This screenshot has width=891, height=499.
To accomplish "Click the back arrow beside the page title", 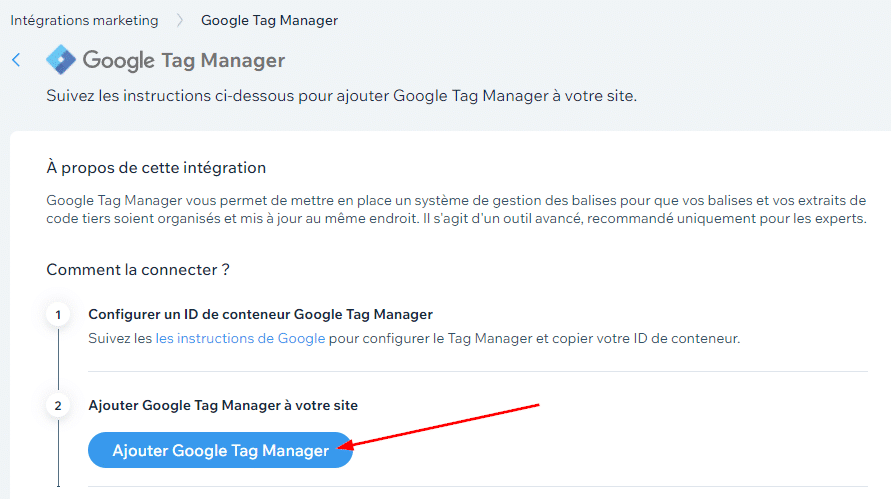I will (16, 60).
